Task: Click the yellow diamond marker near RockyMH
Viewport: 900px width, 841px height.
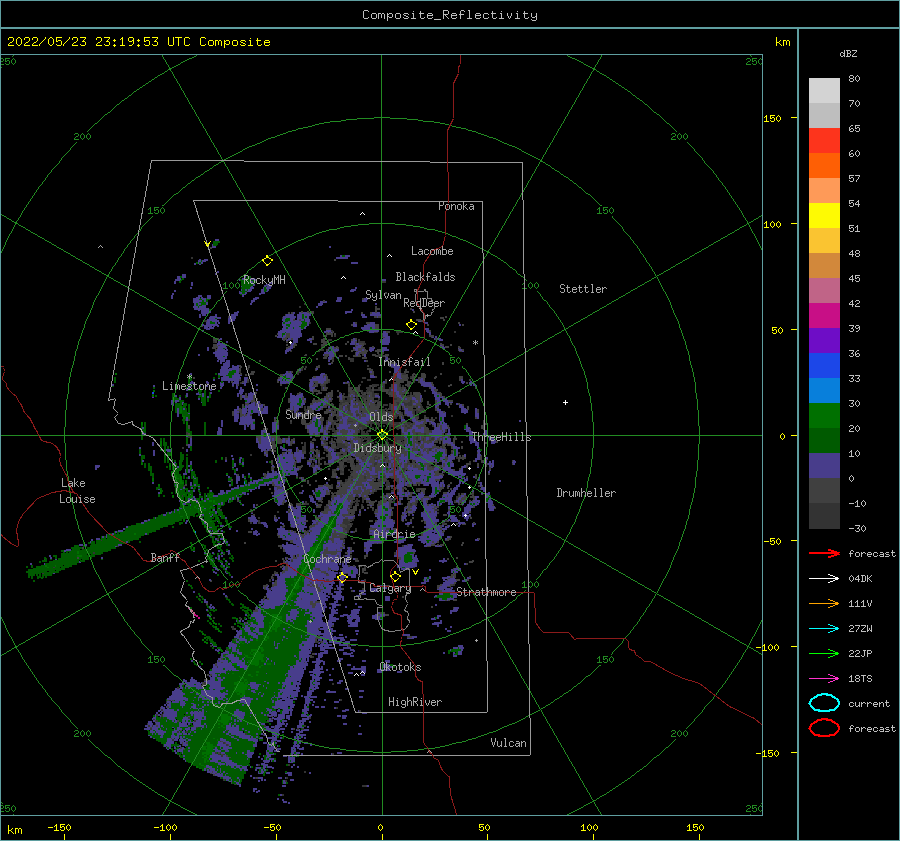Action: pyautogui.click(x=267, y=261)
